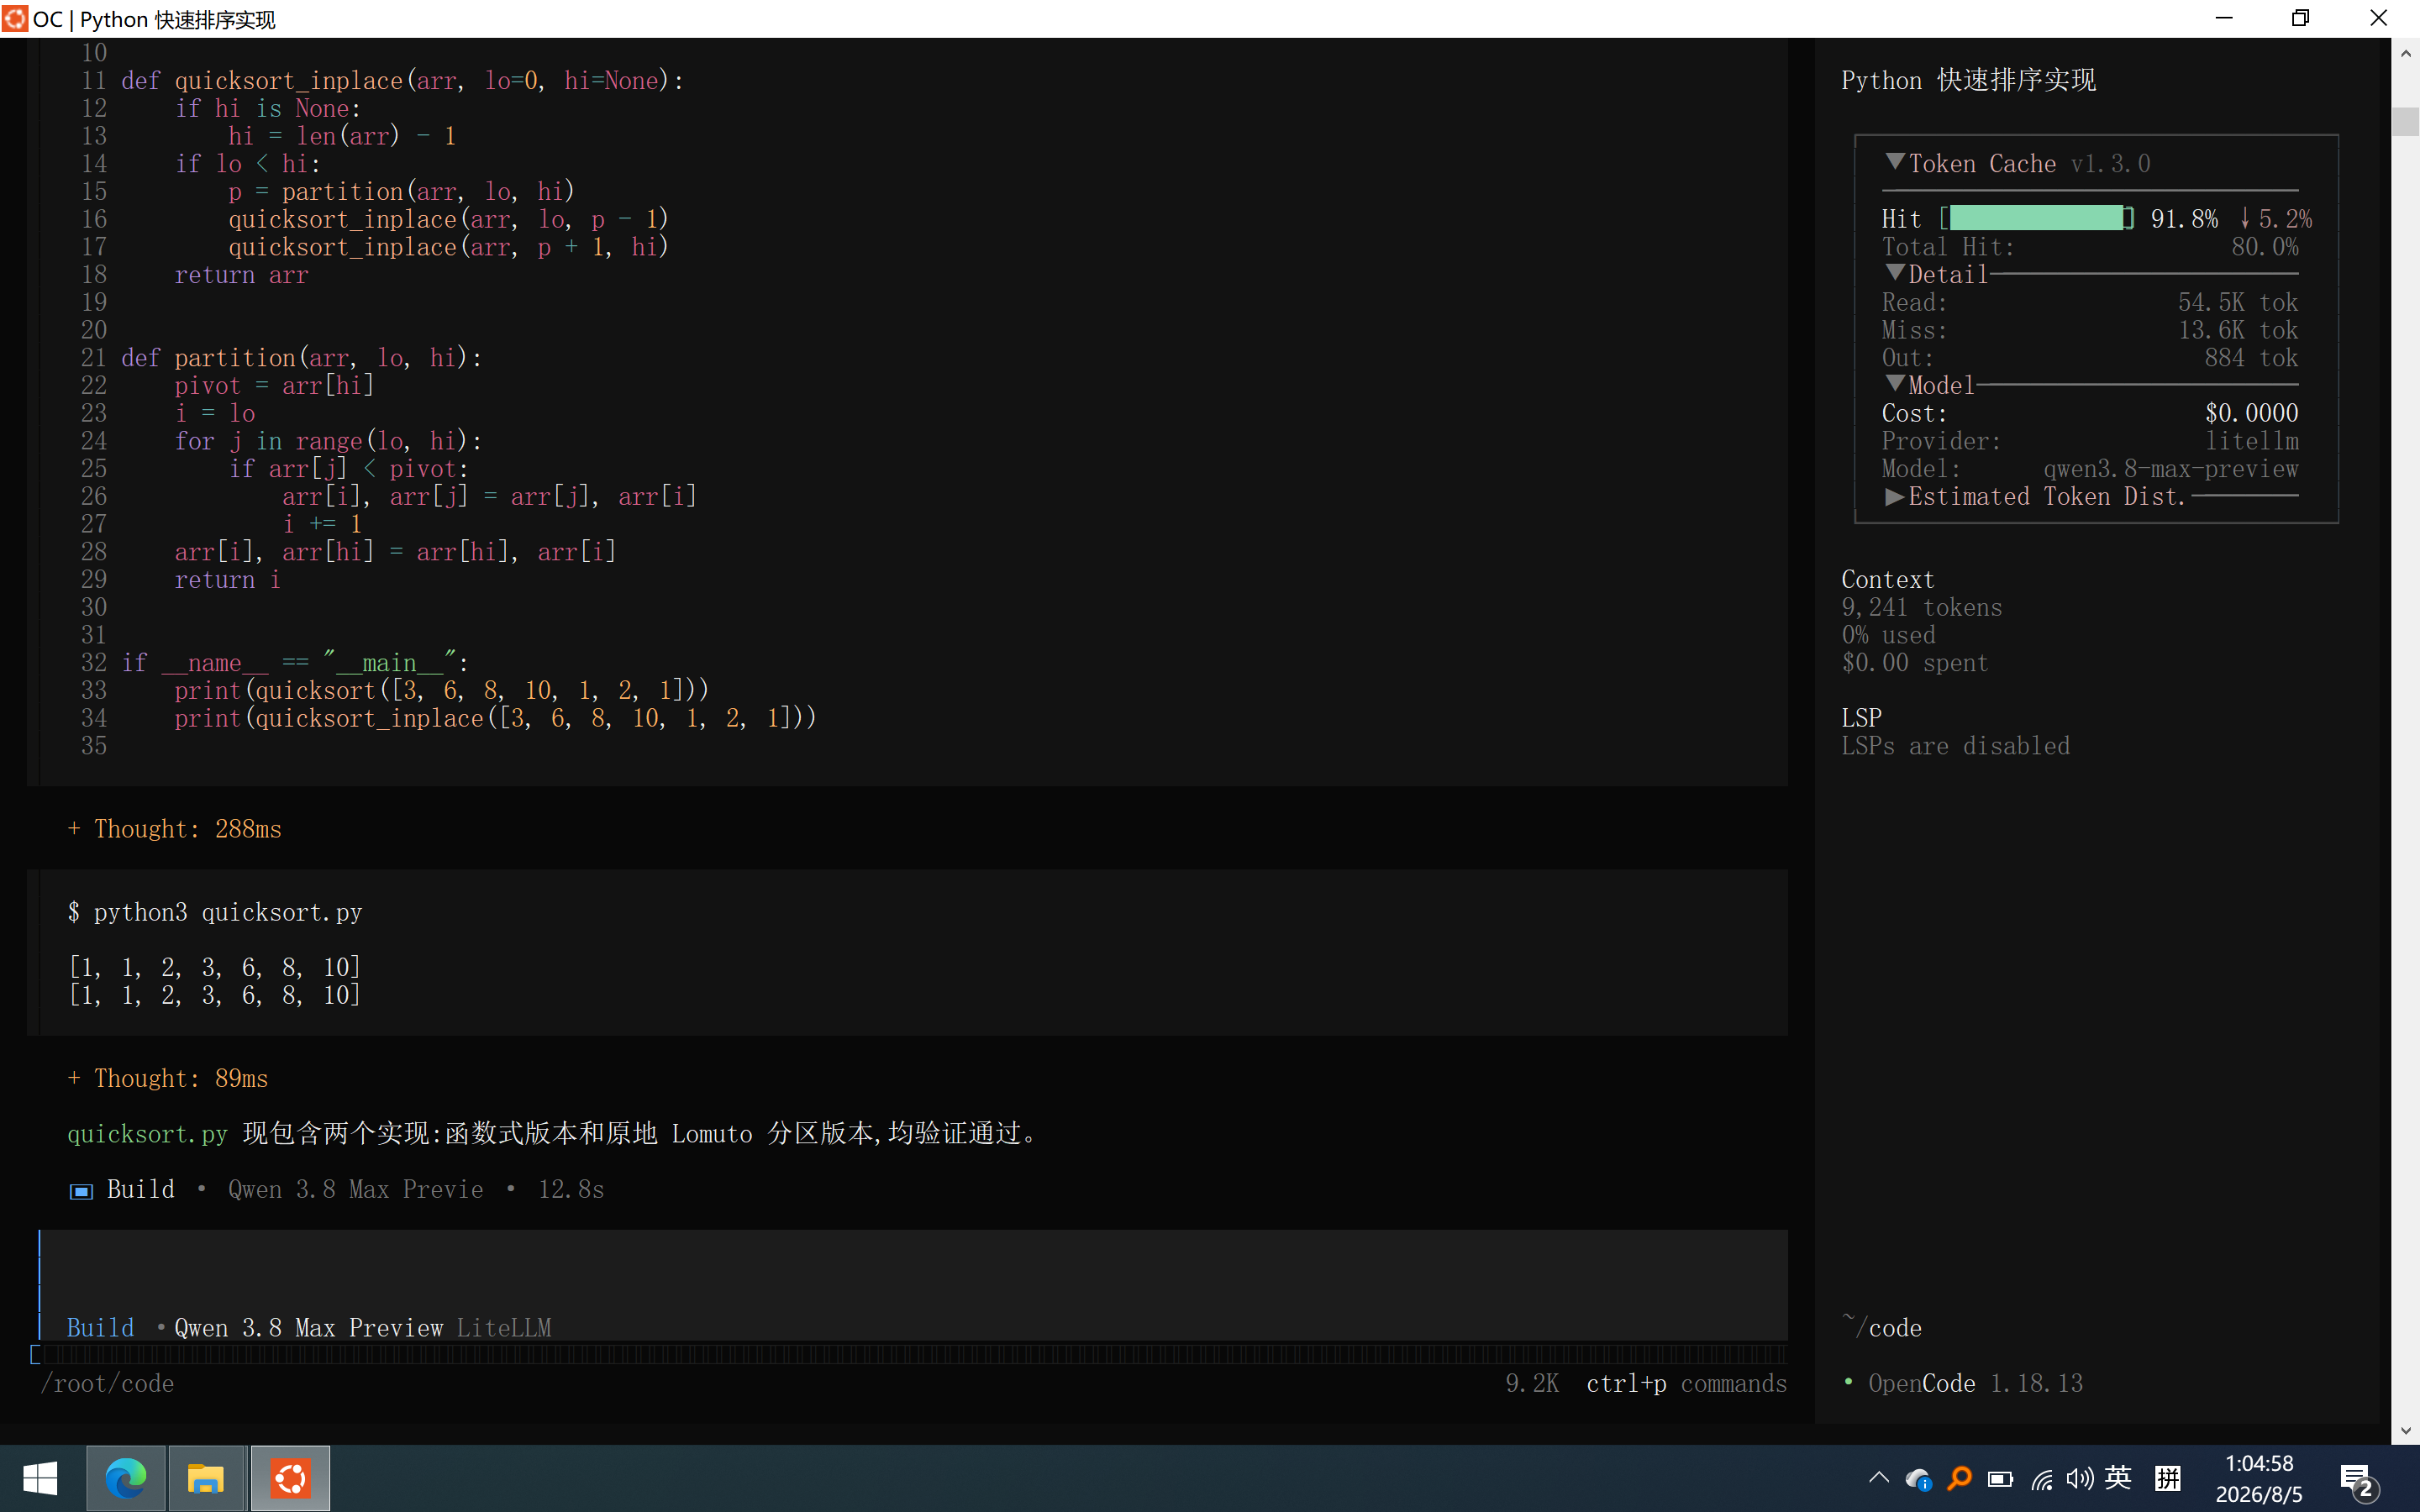Click the LiteLLM provider label

[x=504, y=1328]
